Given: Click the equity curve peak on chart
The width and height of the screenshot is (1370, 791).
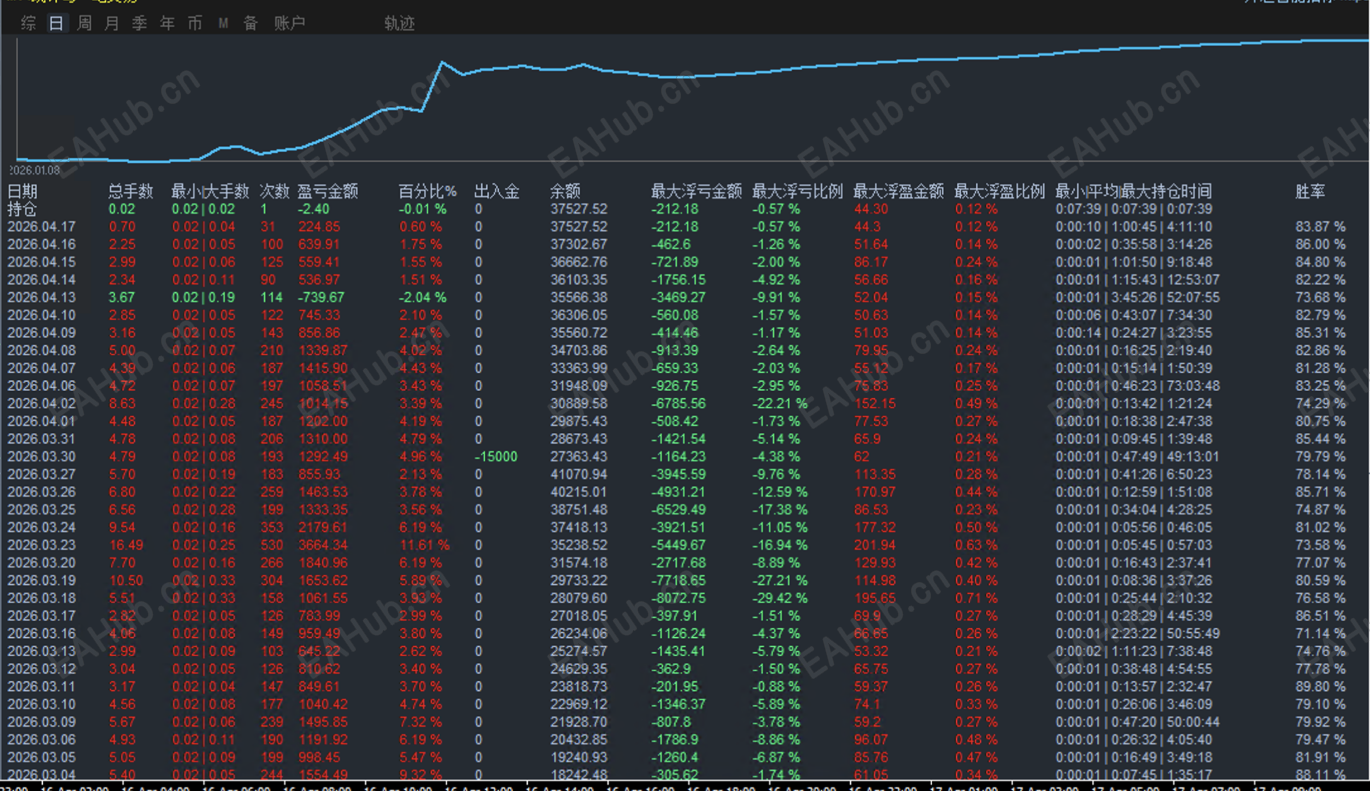Looking at the screenshot, I should coord(442,63).
